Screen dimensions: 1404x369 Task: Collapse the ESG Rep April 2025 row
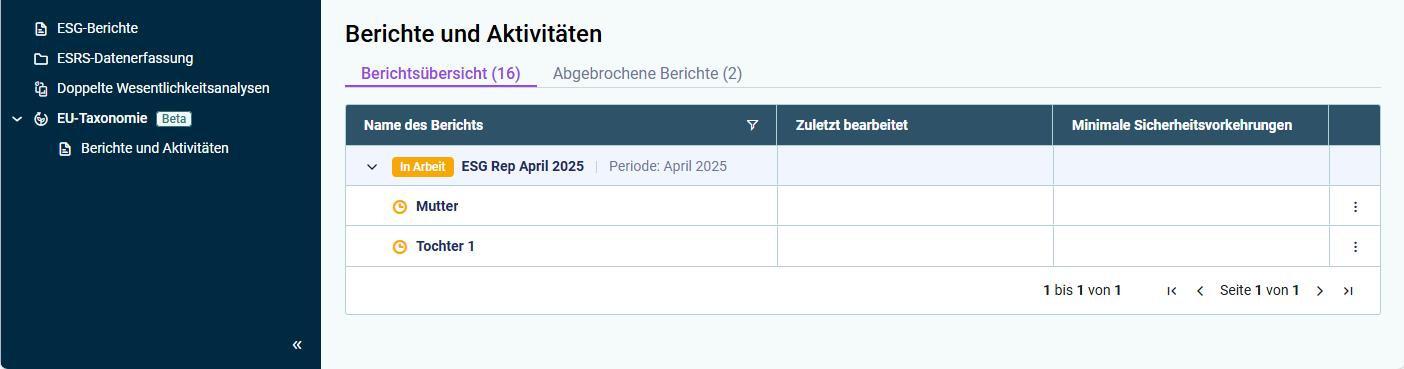[372, 167]
